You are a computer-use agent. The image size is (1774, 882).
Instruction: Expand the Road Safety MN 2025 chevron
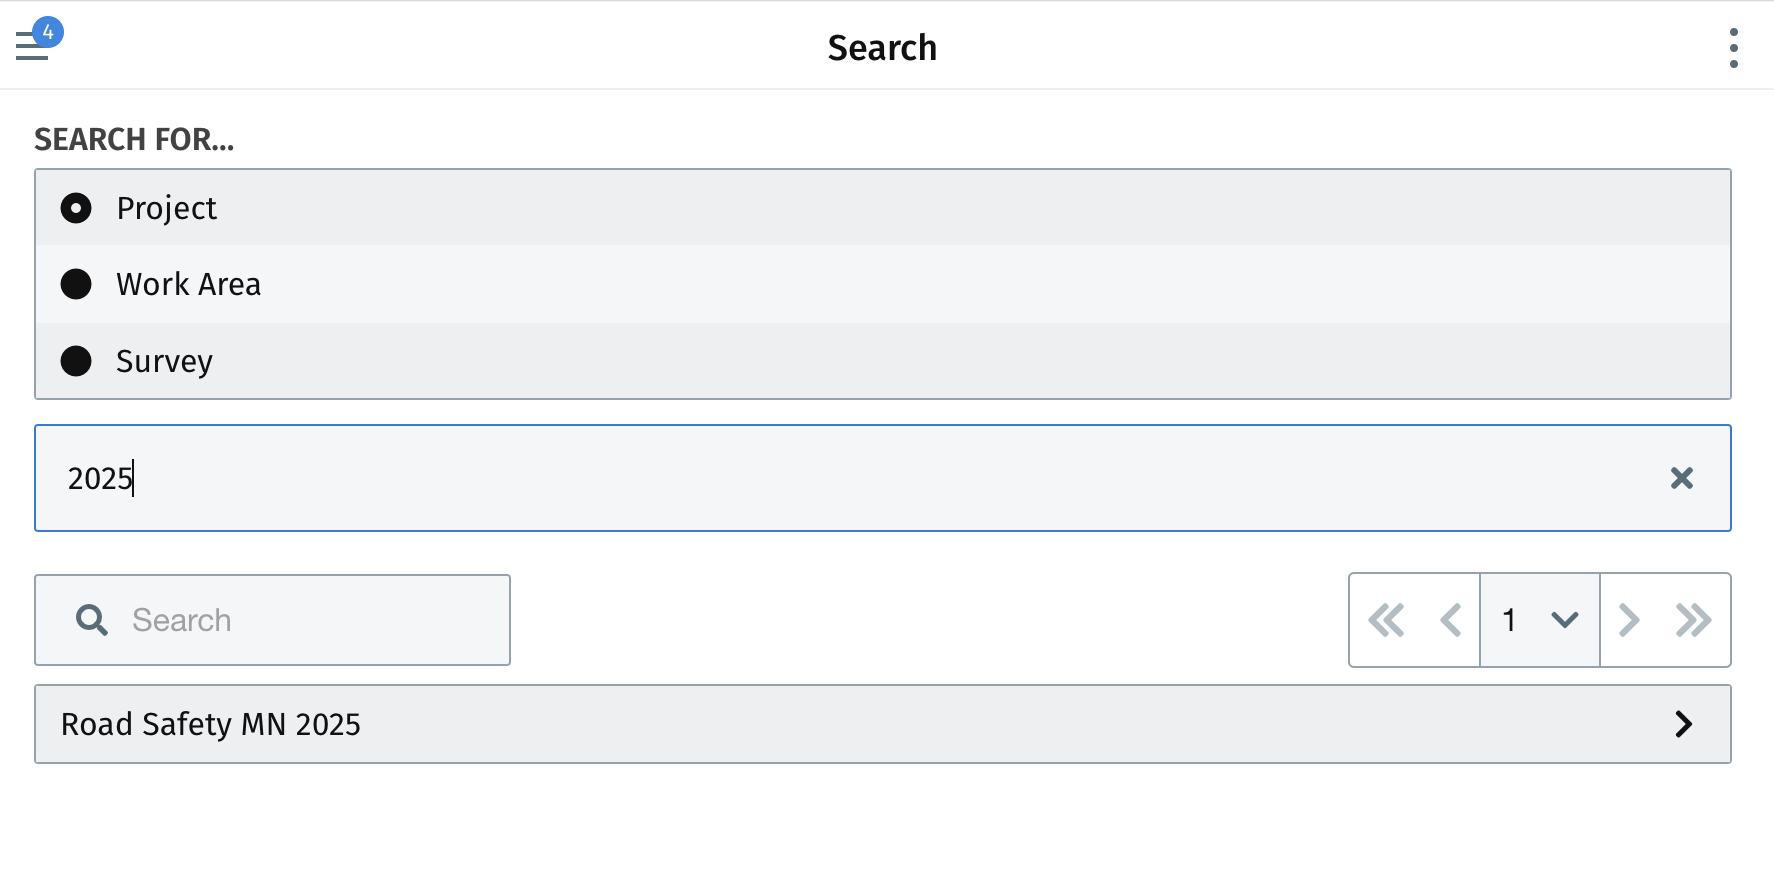[x=1684, y=724]
